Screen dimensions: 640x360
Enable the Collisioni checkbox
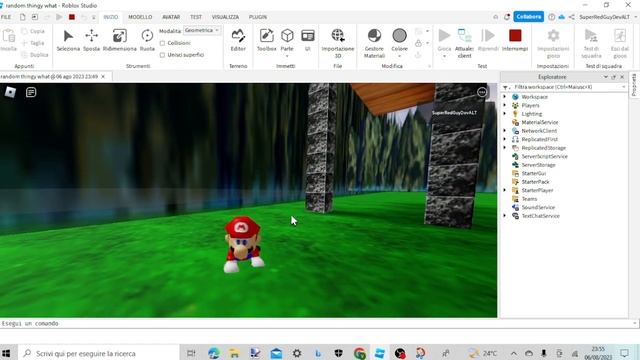pyautogui.click(x=162, y=43)
